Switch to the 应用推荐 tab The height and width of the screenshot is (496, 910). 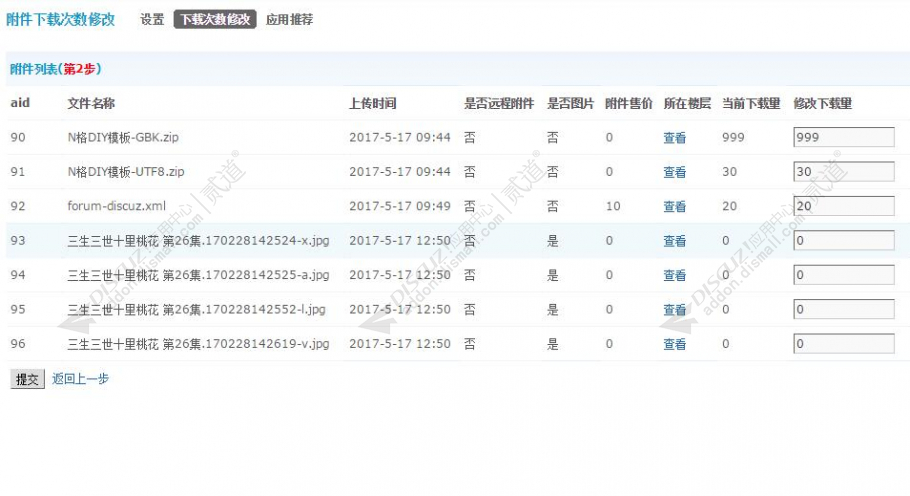click(x=290, y=19)
